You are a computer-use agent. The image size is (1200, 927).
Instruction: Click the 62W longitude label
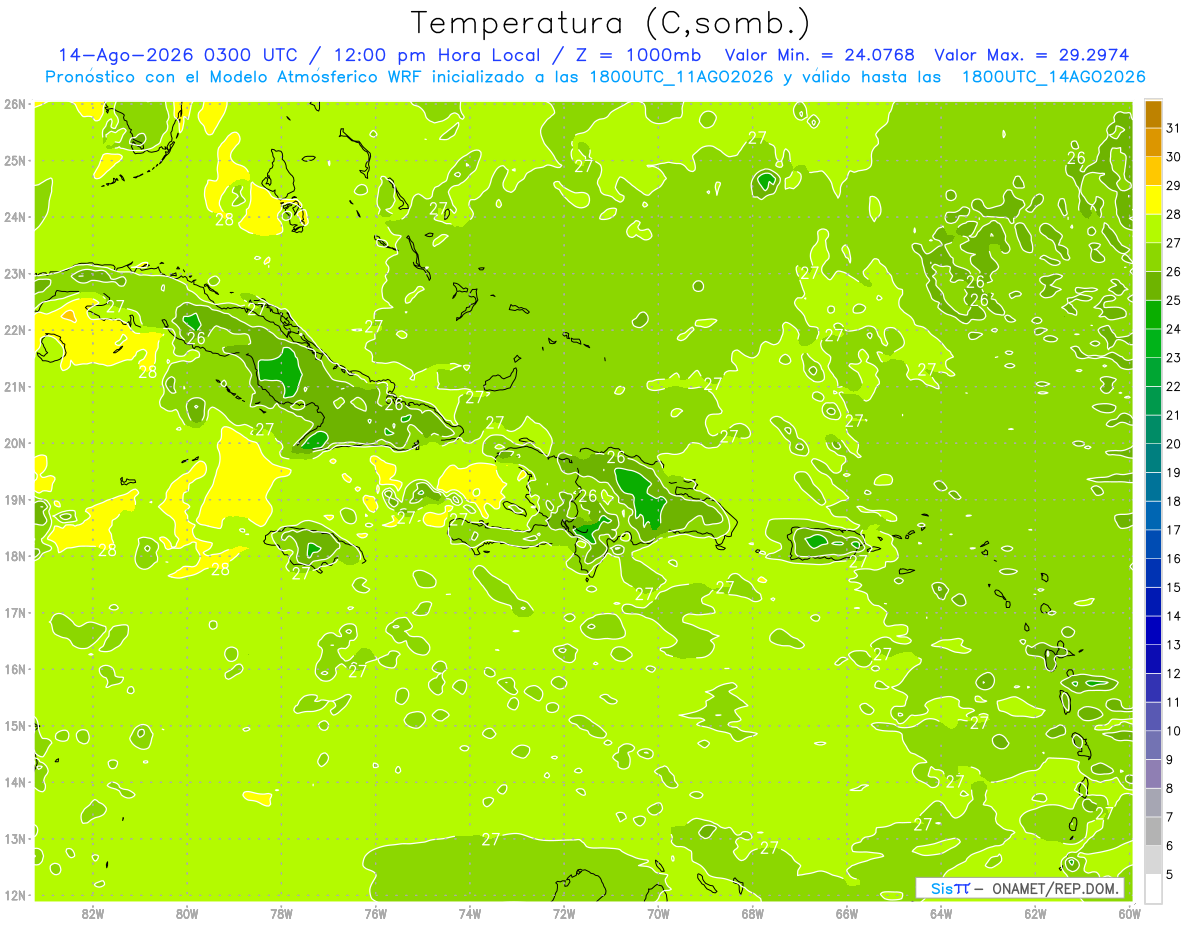coord(1035,912)
